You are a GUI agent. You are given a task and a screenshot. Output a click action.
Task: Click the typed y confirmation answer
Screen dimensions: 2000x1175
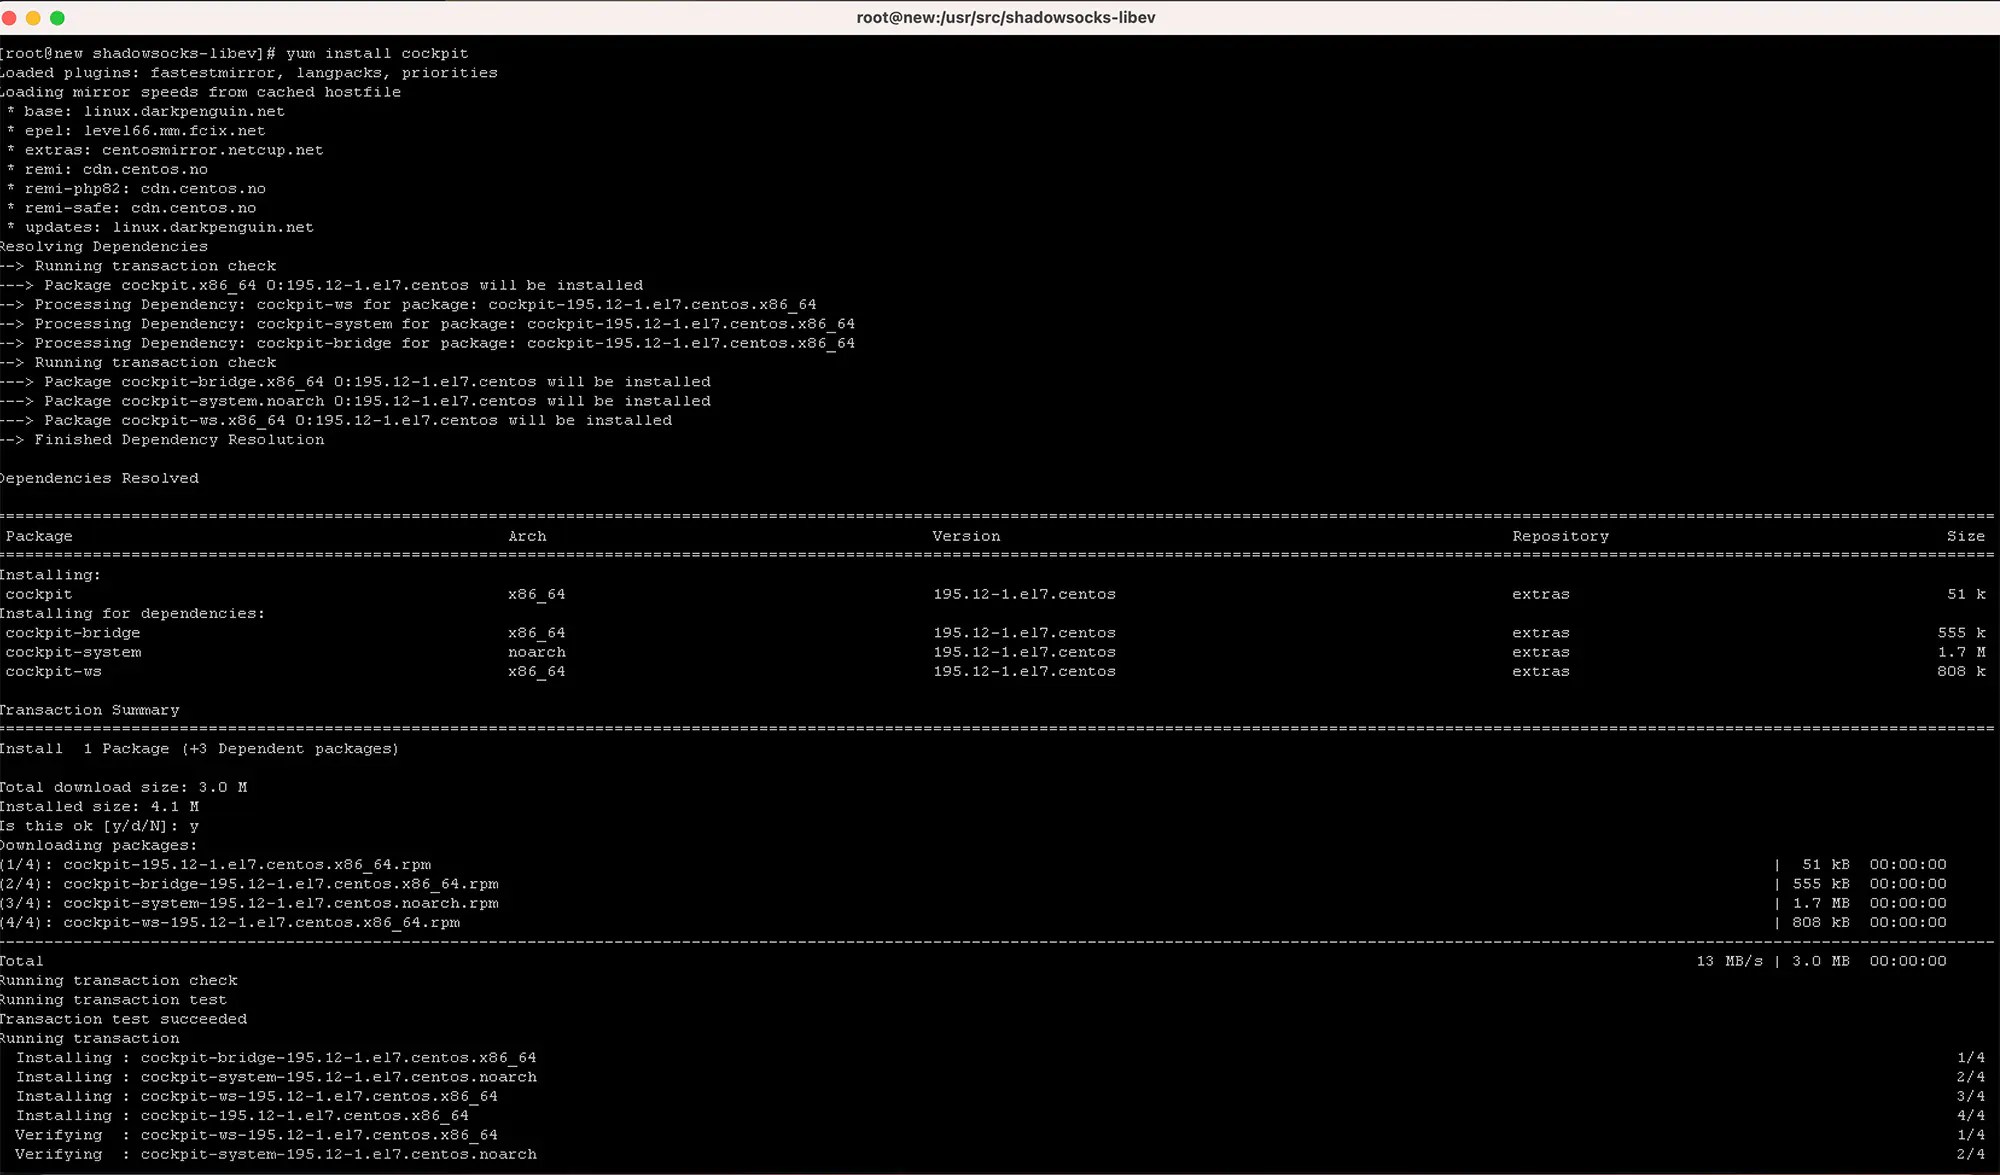[x=192, y=826]
